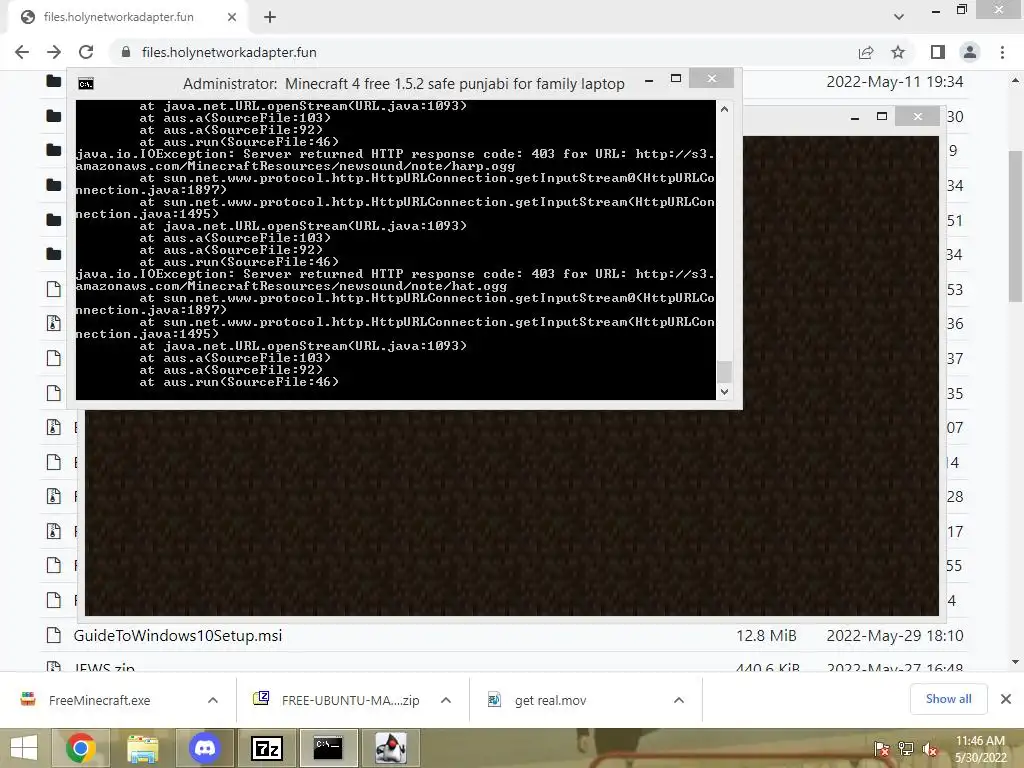Open Chrome side panel icon
The image size is (1024, 768).
pyautogui.click(x=938, y=52)
